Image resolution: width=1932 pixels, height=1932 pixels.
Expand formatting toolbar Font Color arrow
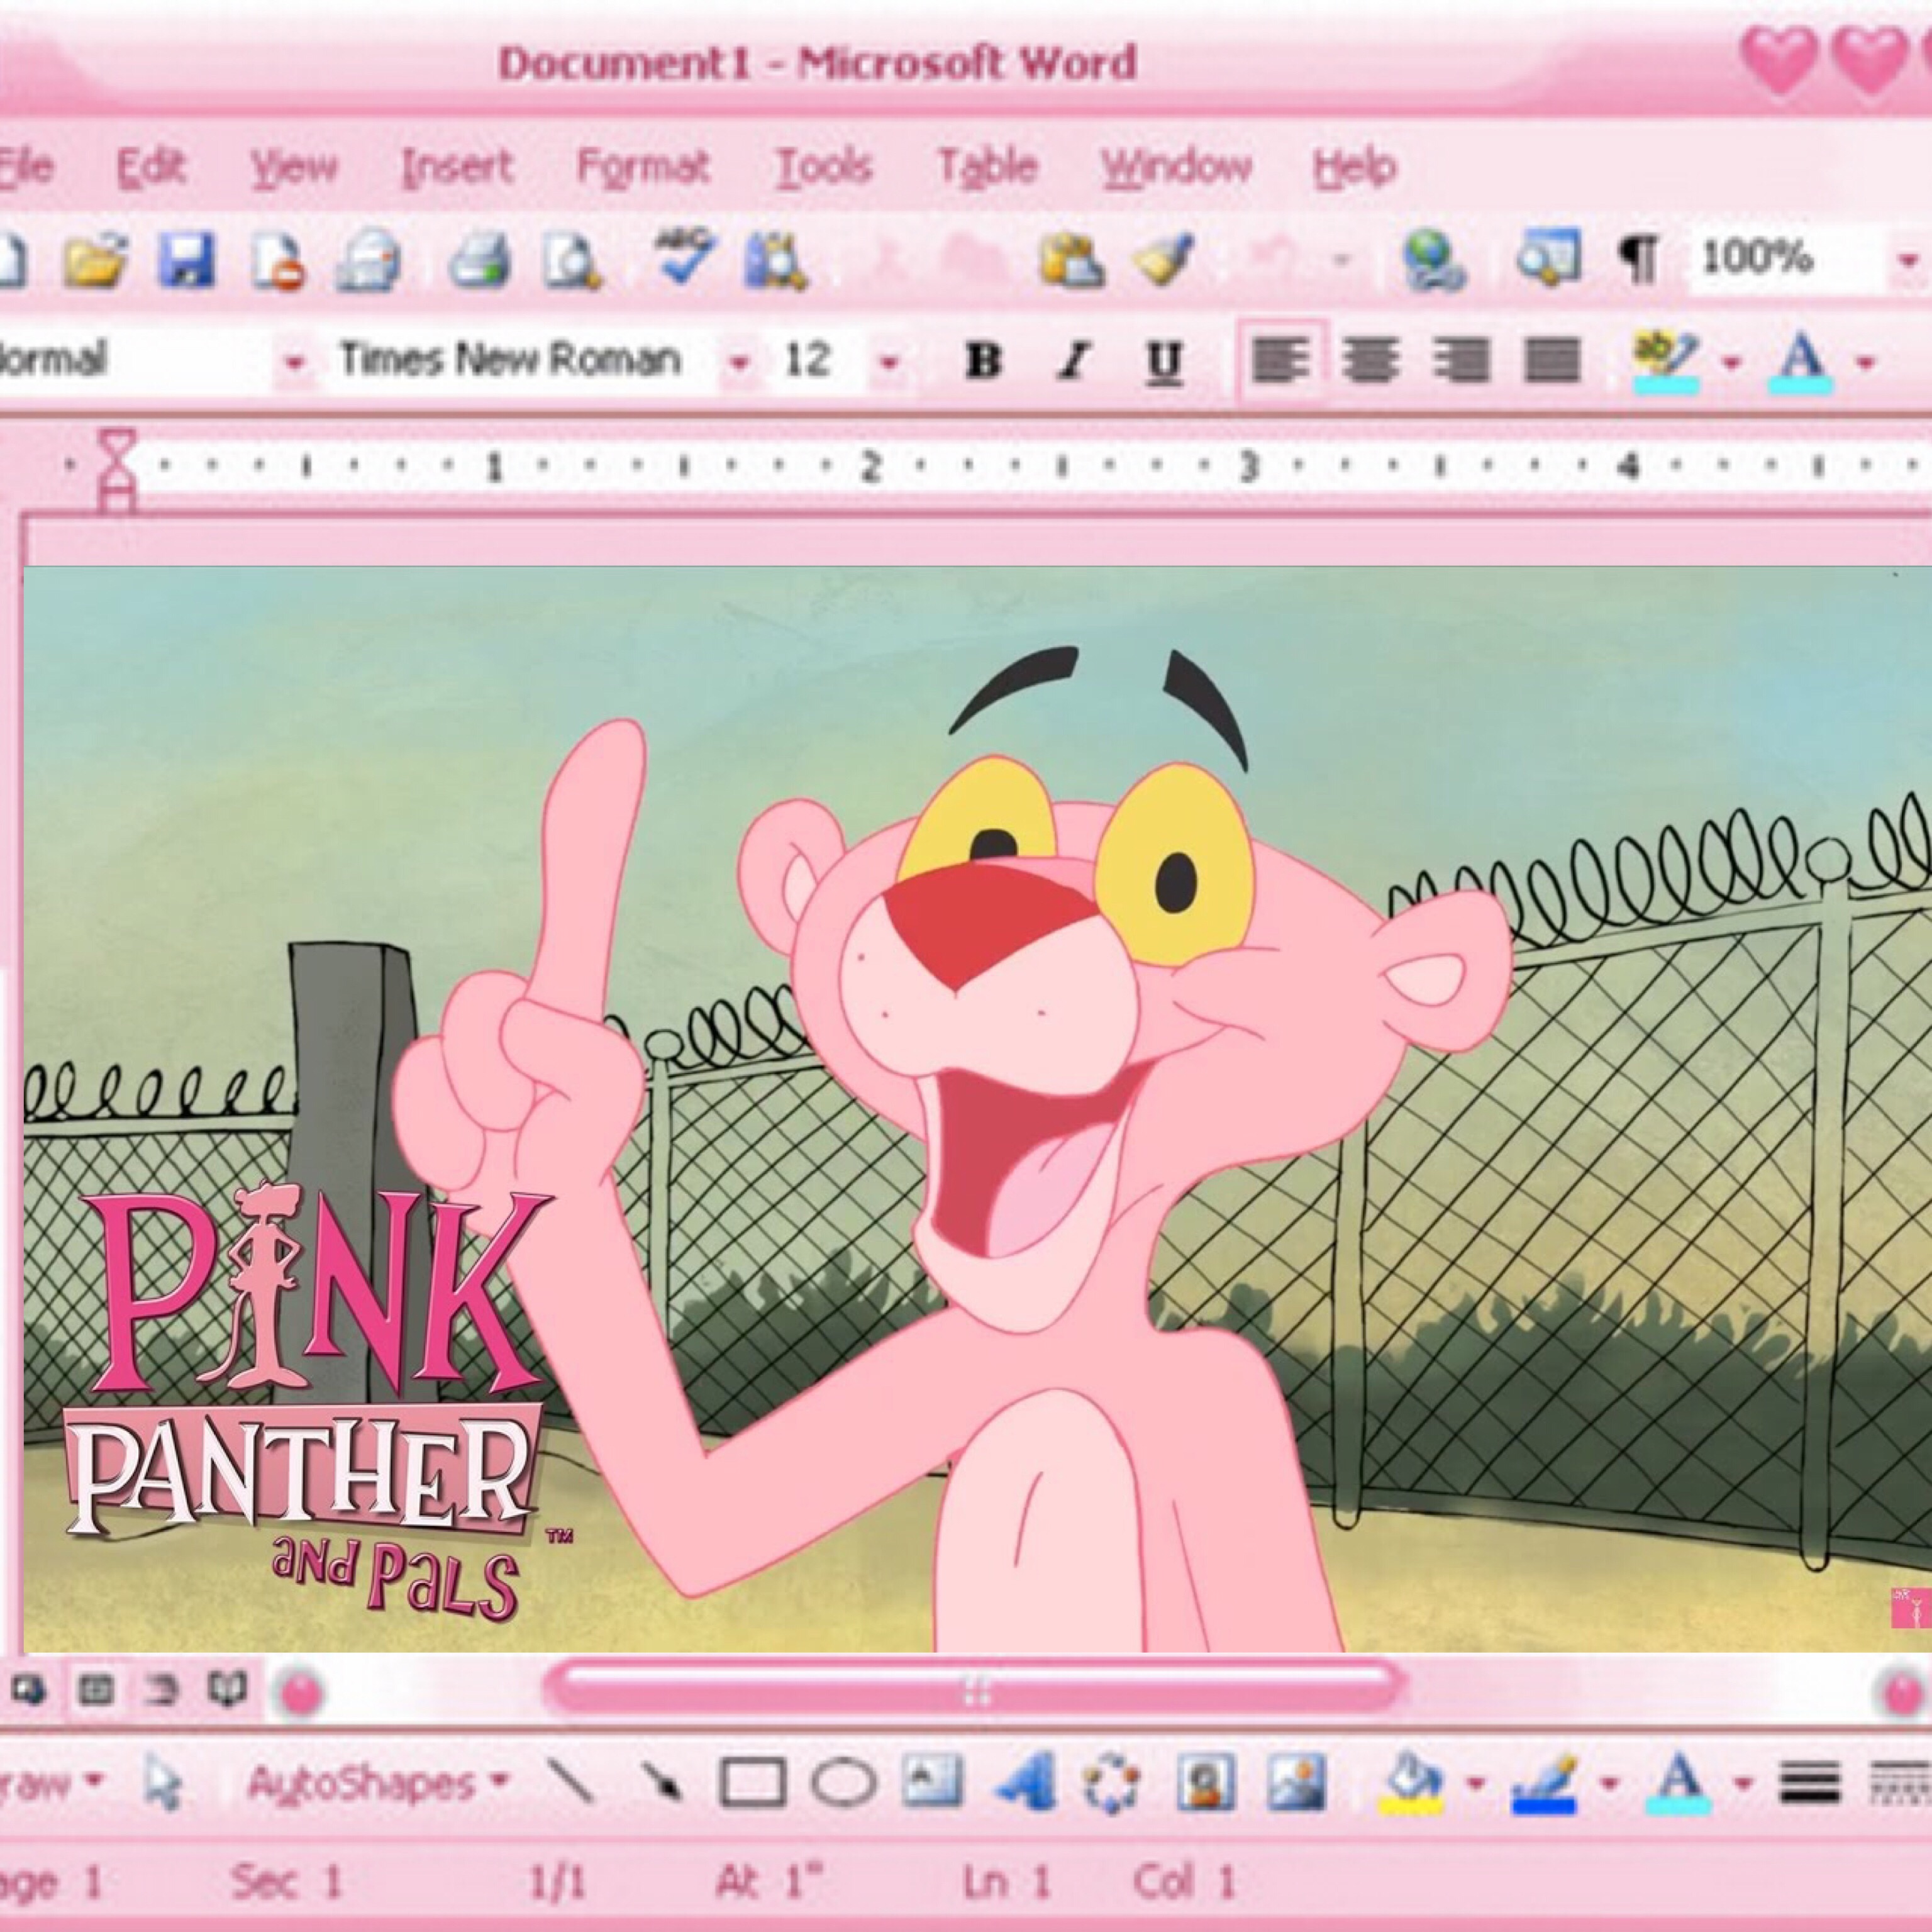(1866, 362)
